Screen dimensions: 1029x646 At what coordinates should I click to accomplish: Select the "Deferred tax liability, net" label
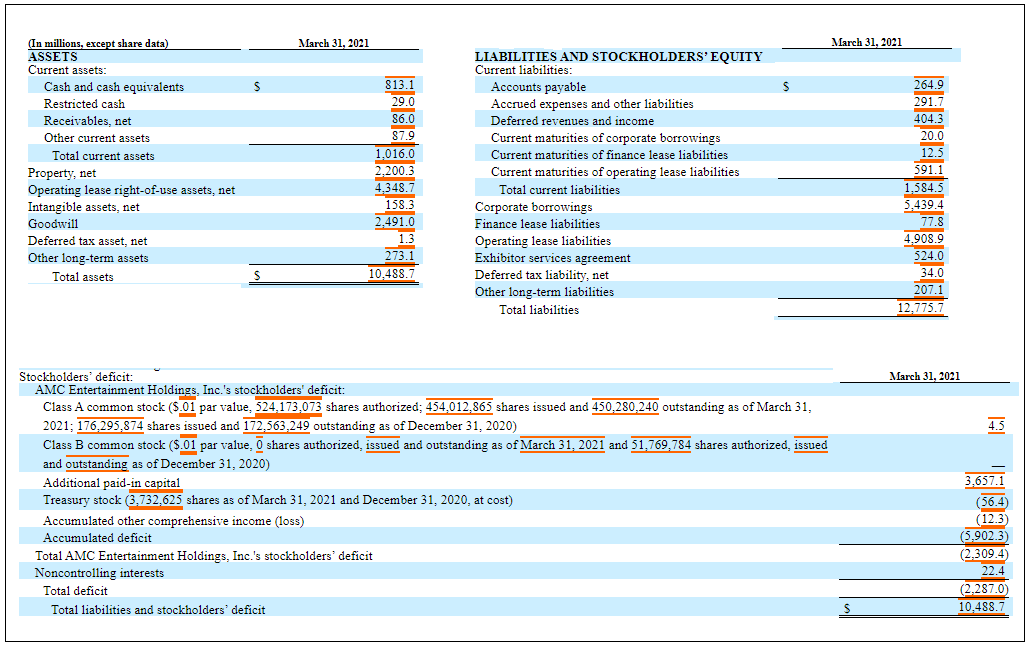[x=541, y=275]
